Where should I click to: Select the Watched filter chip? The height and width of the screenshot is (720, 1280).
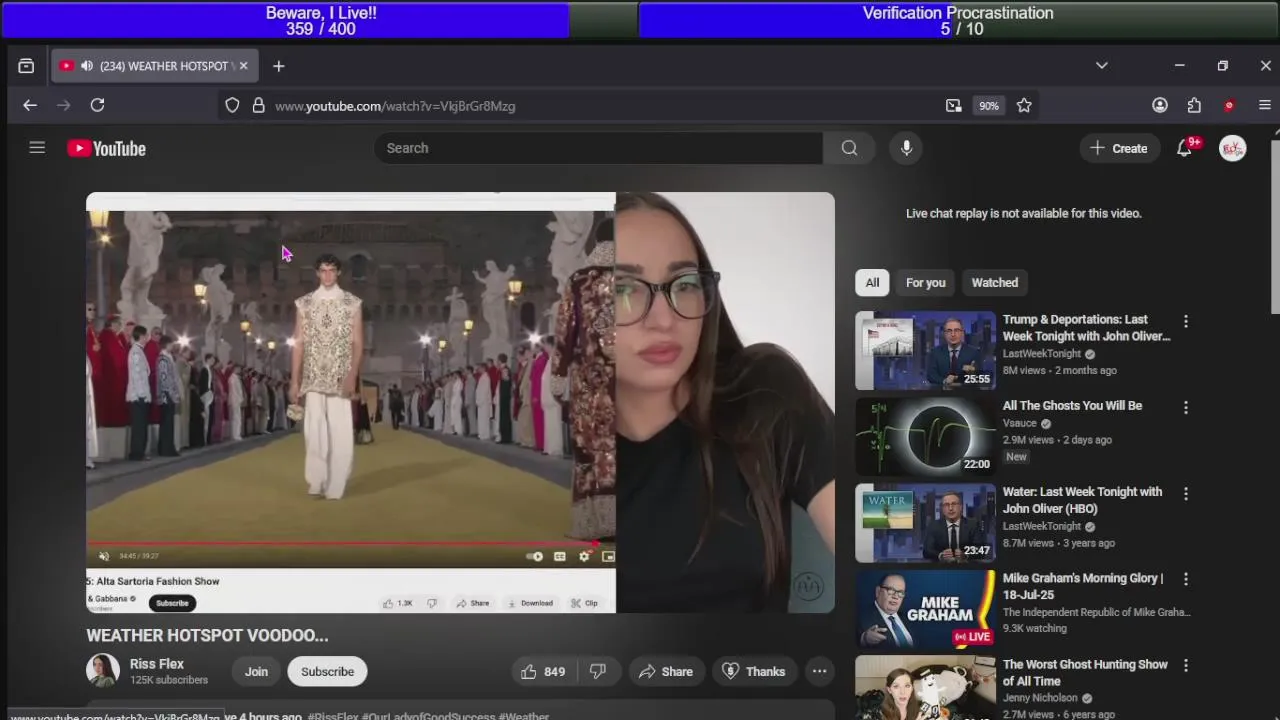[995, 283]
